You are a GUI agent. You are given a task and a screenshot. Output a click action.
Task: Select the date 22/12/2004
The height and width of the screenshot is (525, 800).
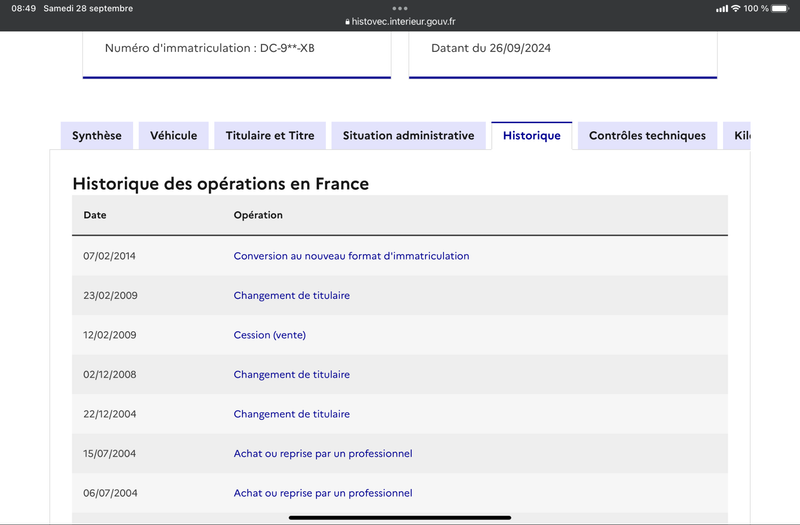pyautogui.click(x=110, y=414)
